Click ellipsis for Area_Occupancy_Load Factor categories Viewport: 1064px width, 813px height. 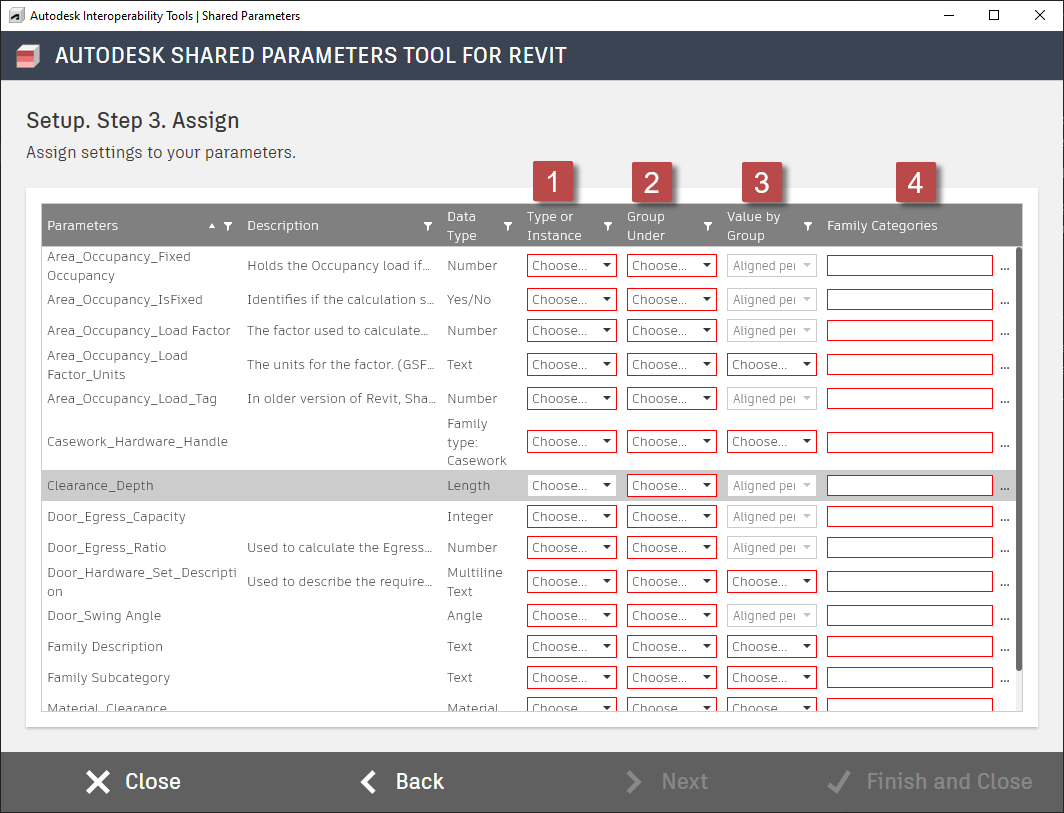coord(1005,333)
